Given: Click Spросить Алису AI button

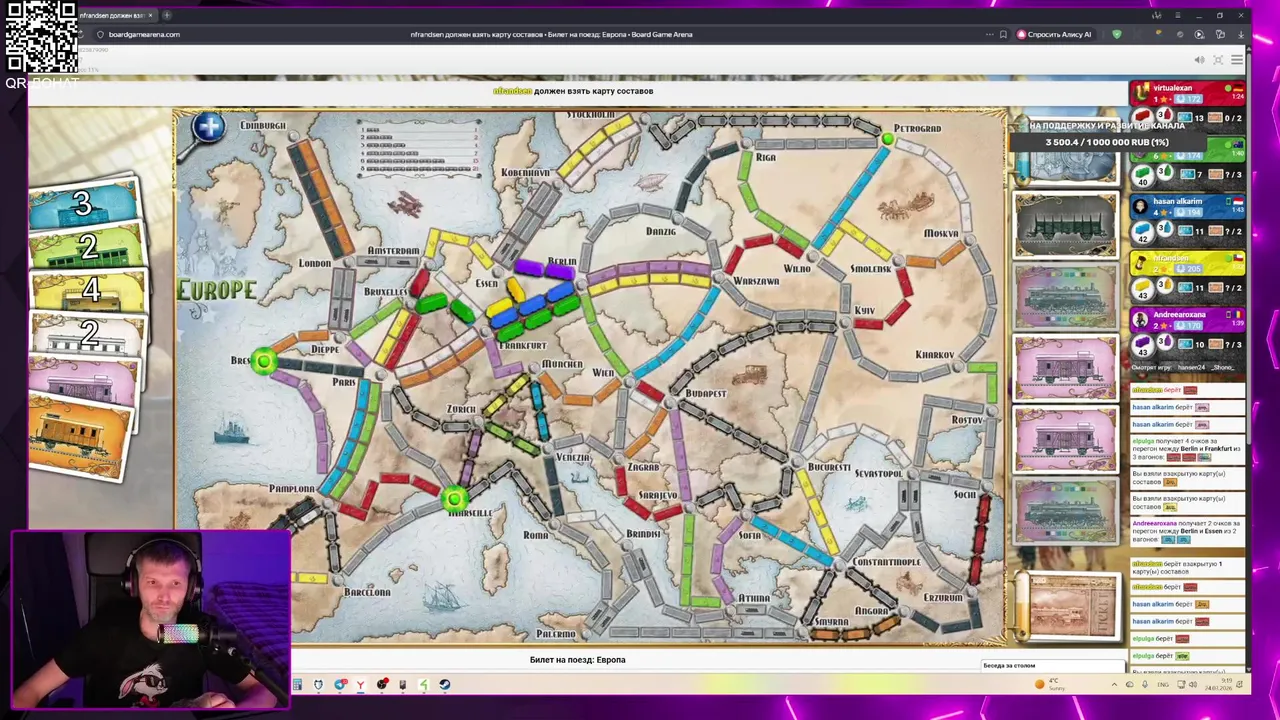Looking at the screenshot, I should click(x=1054, y=34).
